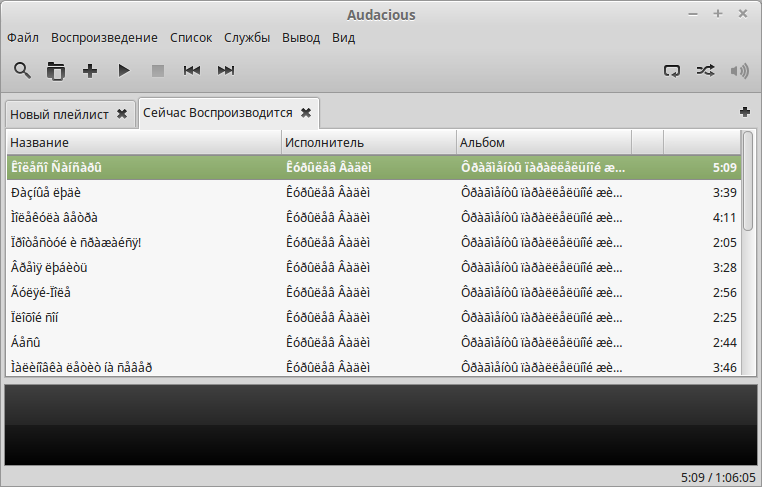The image size is (762, 487).
Task: Select the track lasting 2:05
Action: coord(374,243)
